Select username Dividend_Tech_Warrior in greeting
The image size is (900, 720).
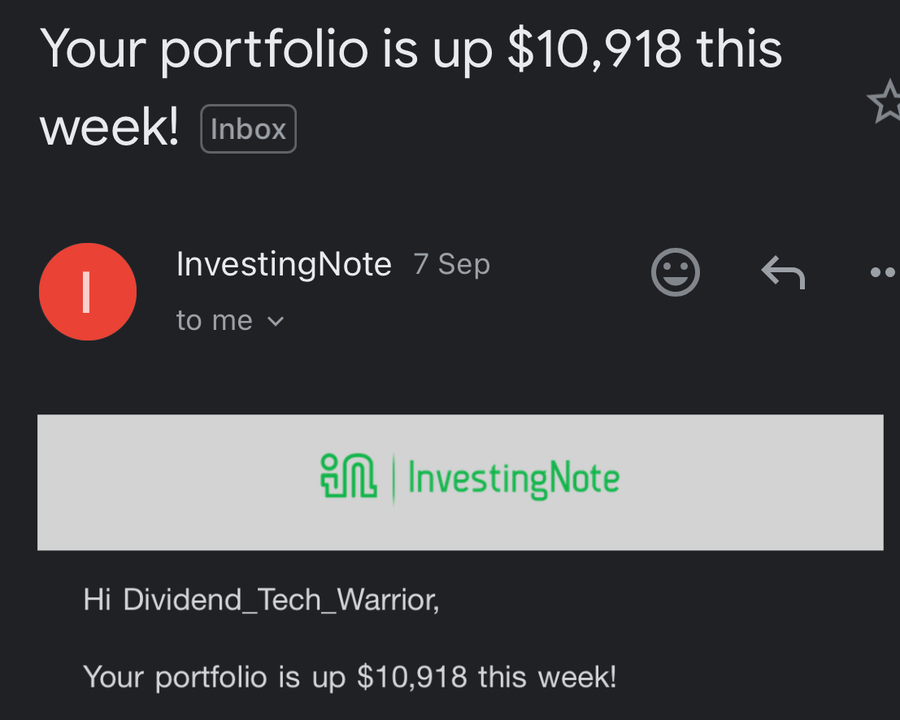(281, 600)
